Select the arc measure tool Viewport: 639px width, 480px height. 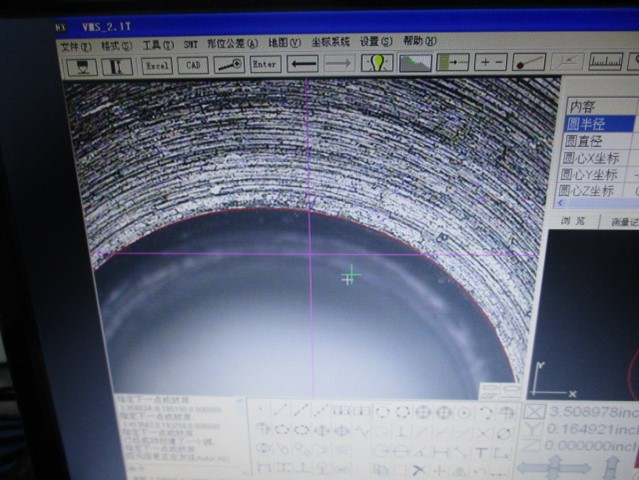tap(486, 413)
